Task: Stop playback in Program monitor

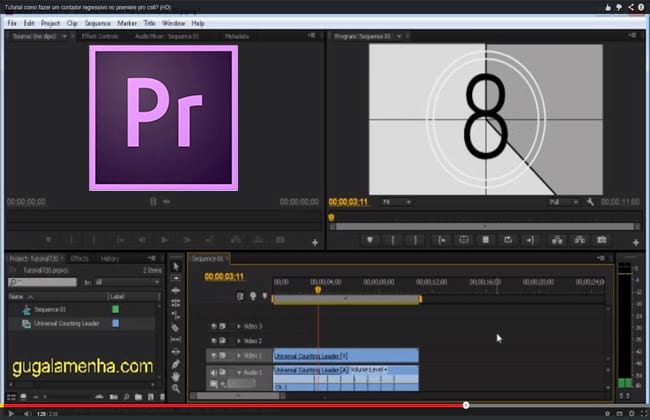Action: point(485,240)
